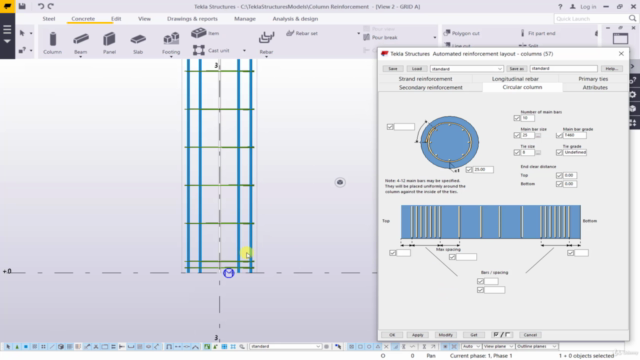Toggle the cover thickness 25.00 checkbox

pos(469,169)
